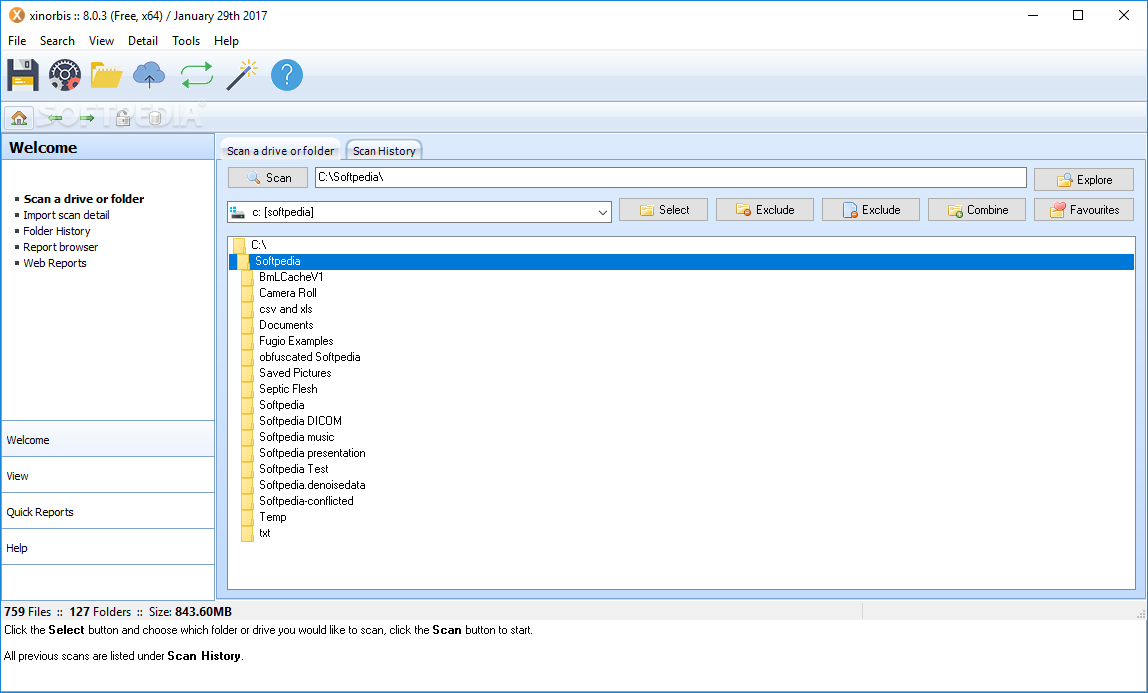Viewport: 1148px width, 693px height.
Task: Open the File menu
Action: pos(17,41)
